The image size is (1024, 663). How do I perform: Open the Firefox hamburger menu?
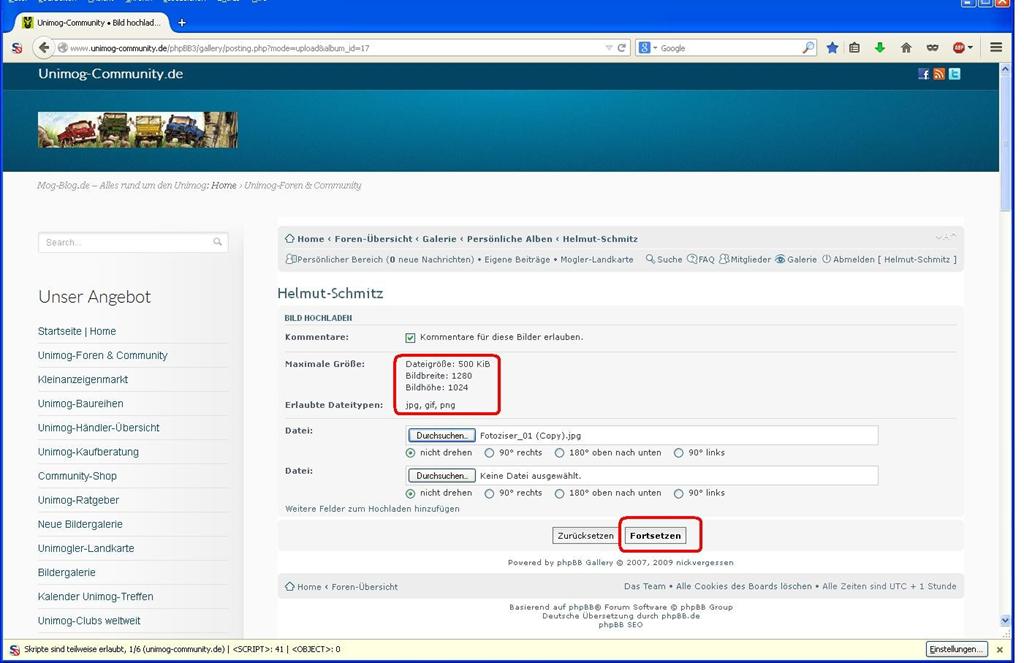click(996, 47)
